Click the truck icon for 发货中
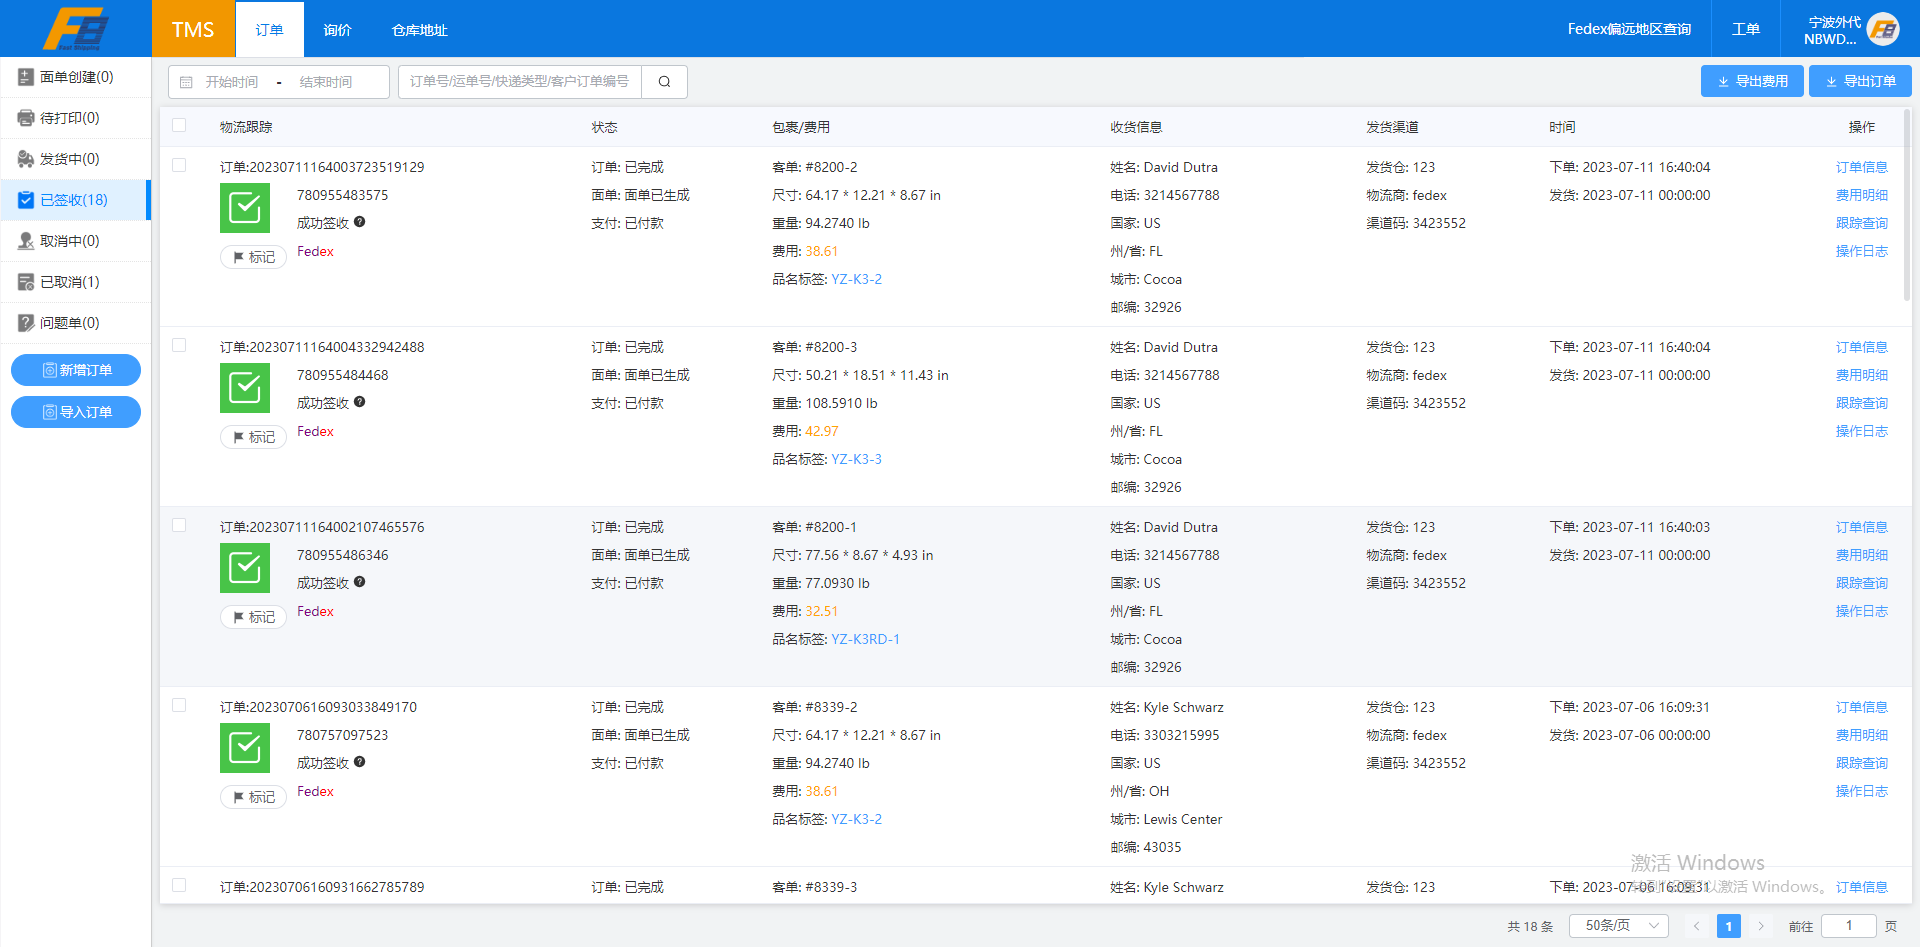 pos(26,159)
